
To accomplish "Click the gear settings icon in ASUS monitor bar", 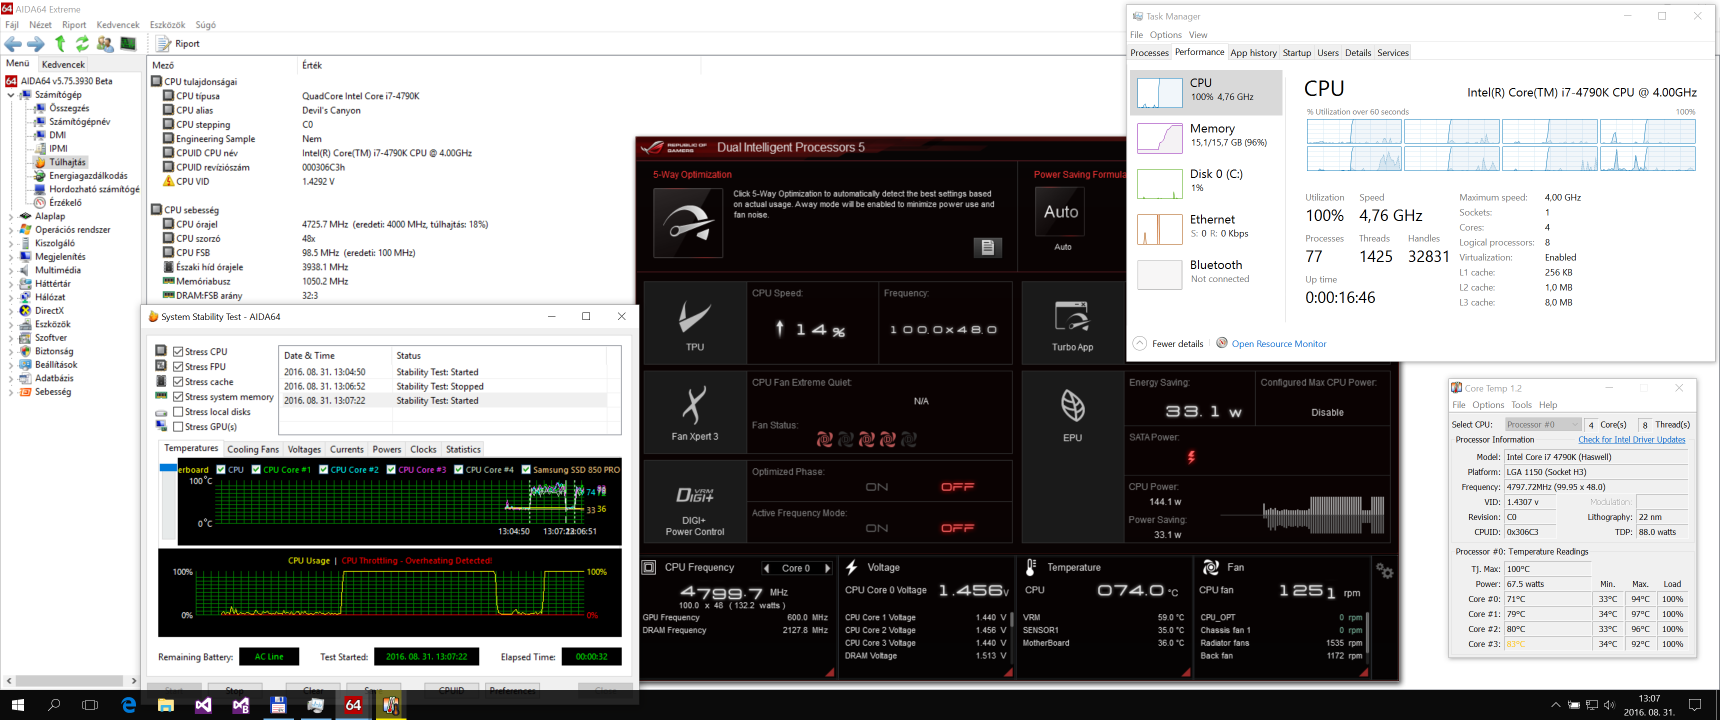I will (1384, 571).
